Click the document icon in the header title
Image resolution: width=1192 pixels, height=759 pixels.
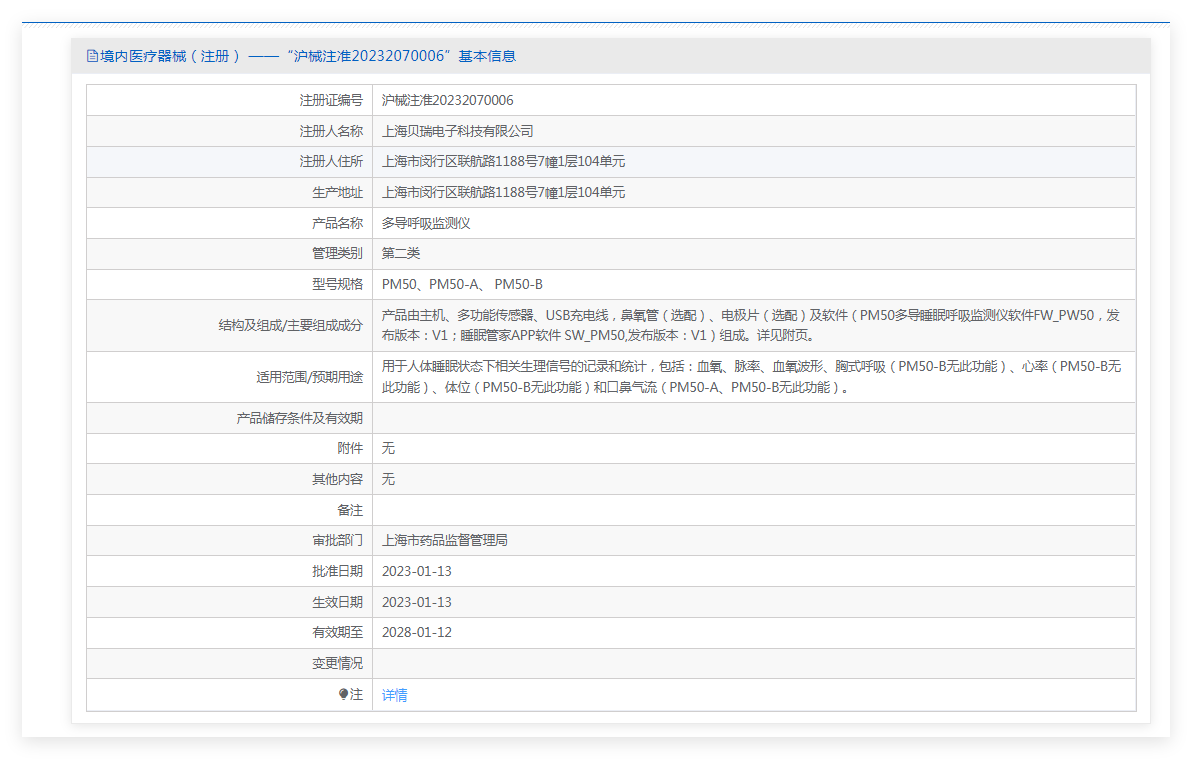click(92, 56)
